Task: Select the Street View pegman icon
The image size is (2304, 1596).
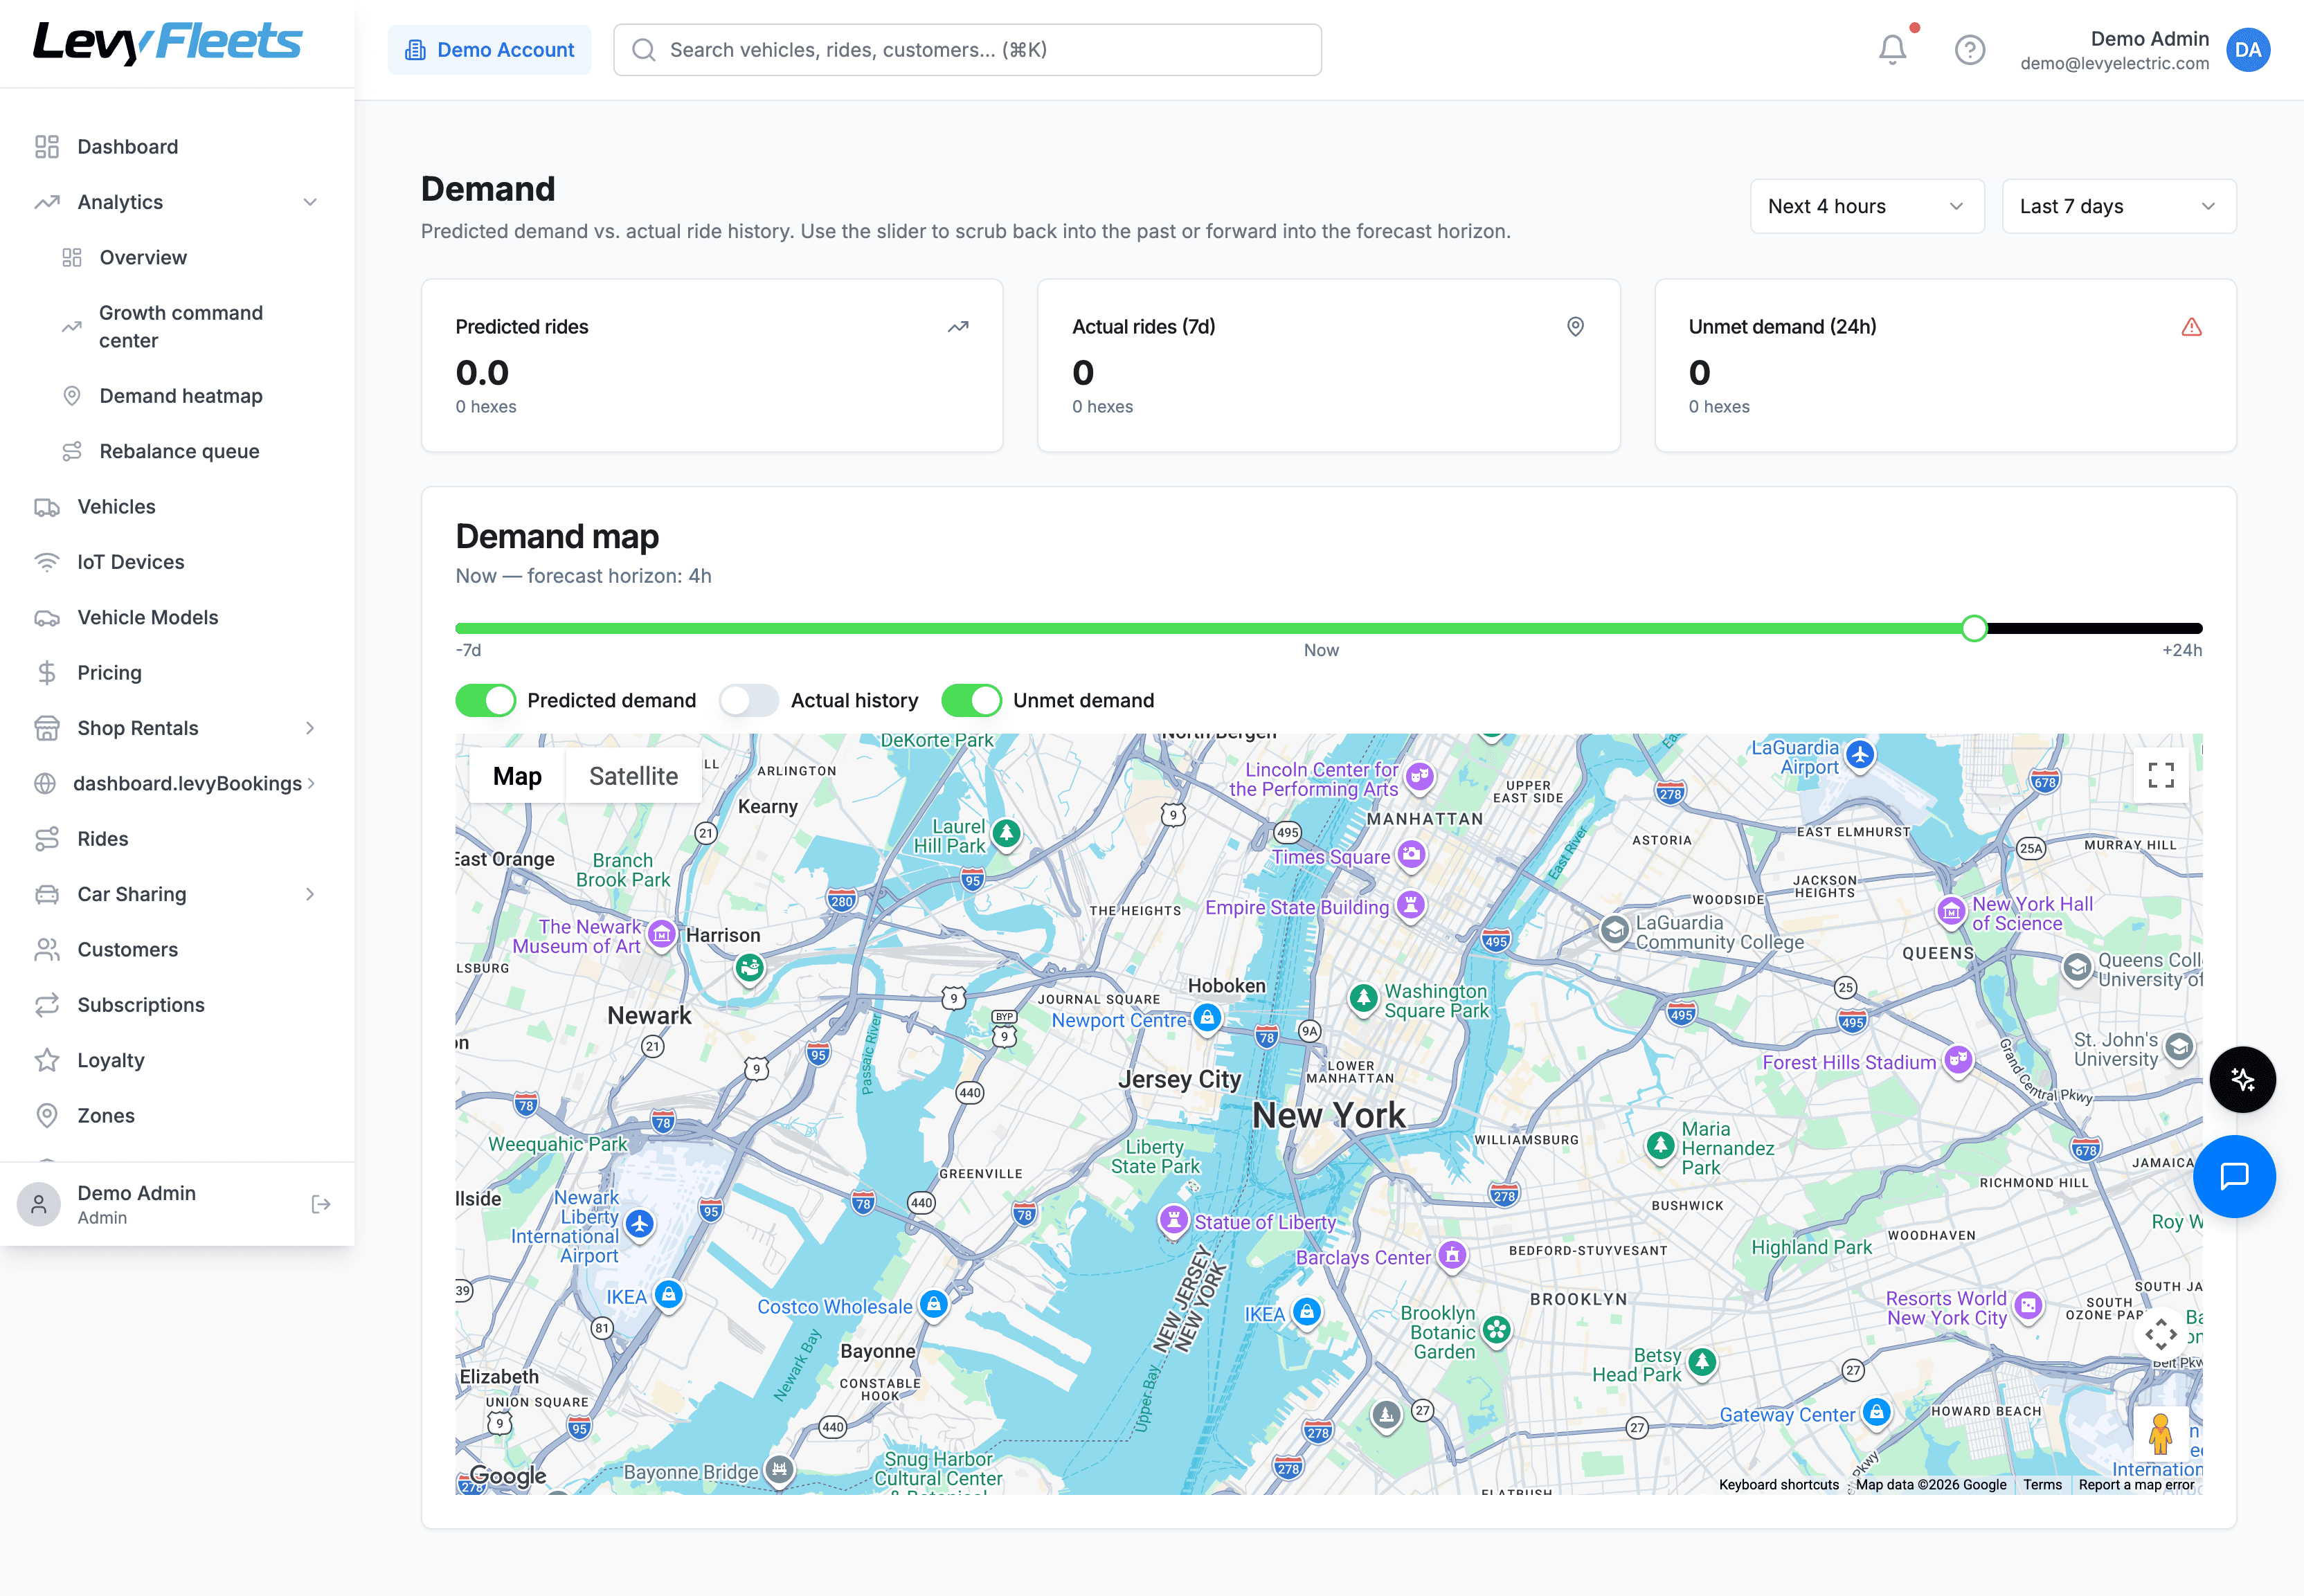Action: [2160, 1434]
